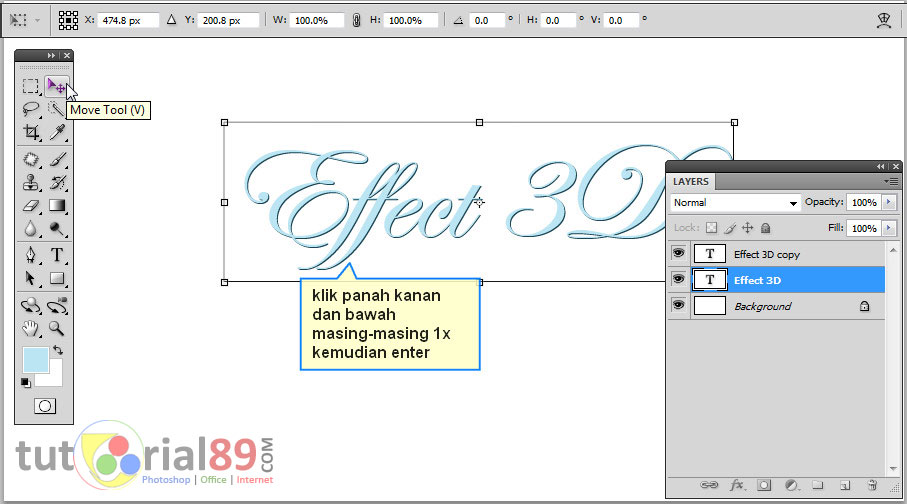Viewport: 907px width, 504px height.
Task: Reset default foreground and background colors
Action: click(25, 382)
